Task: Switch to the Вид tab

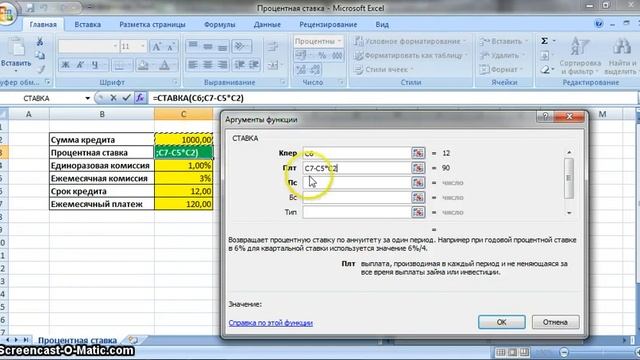Action: [382, 24]
